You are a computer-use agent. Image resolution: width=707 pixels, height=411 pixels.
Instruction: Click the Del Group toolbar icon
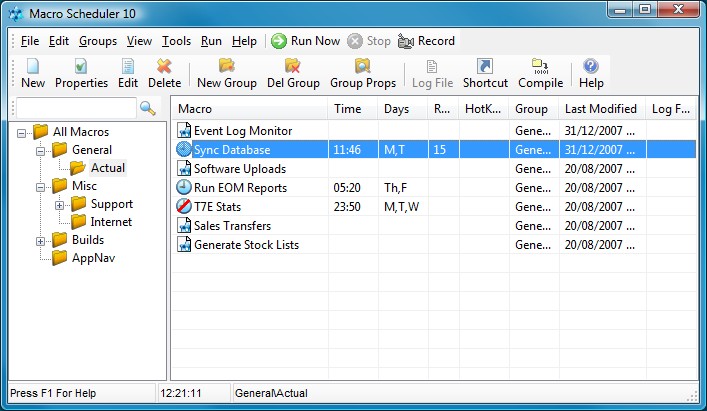293,66
